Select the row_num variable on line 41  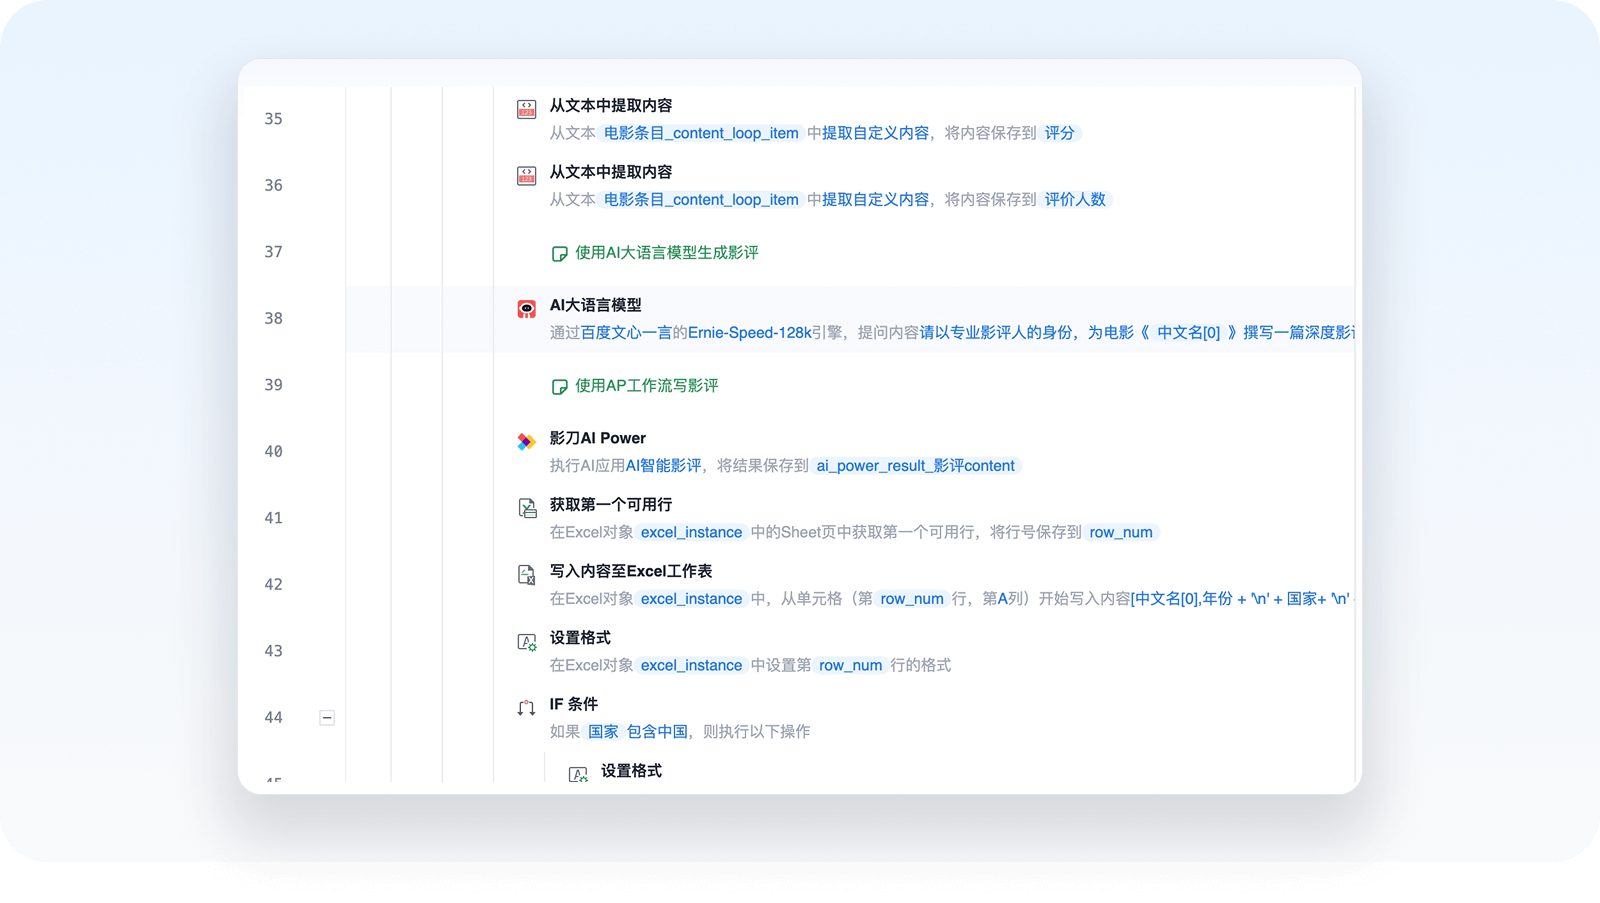(1120, 533)
